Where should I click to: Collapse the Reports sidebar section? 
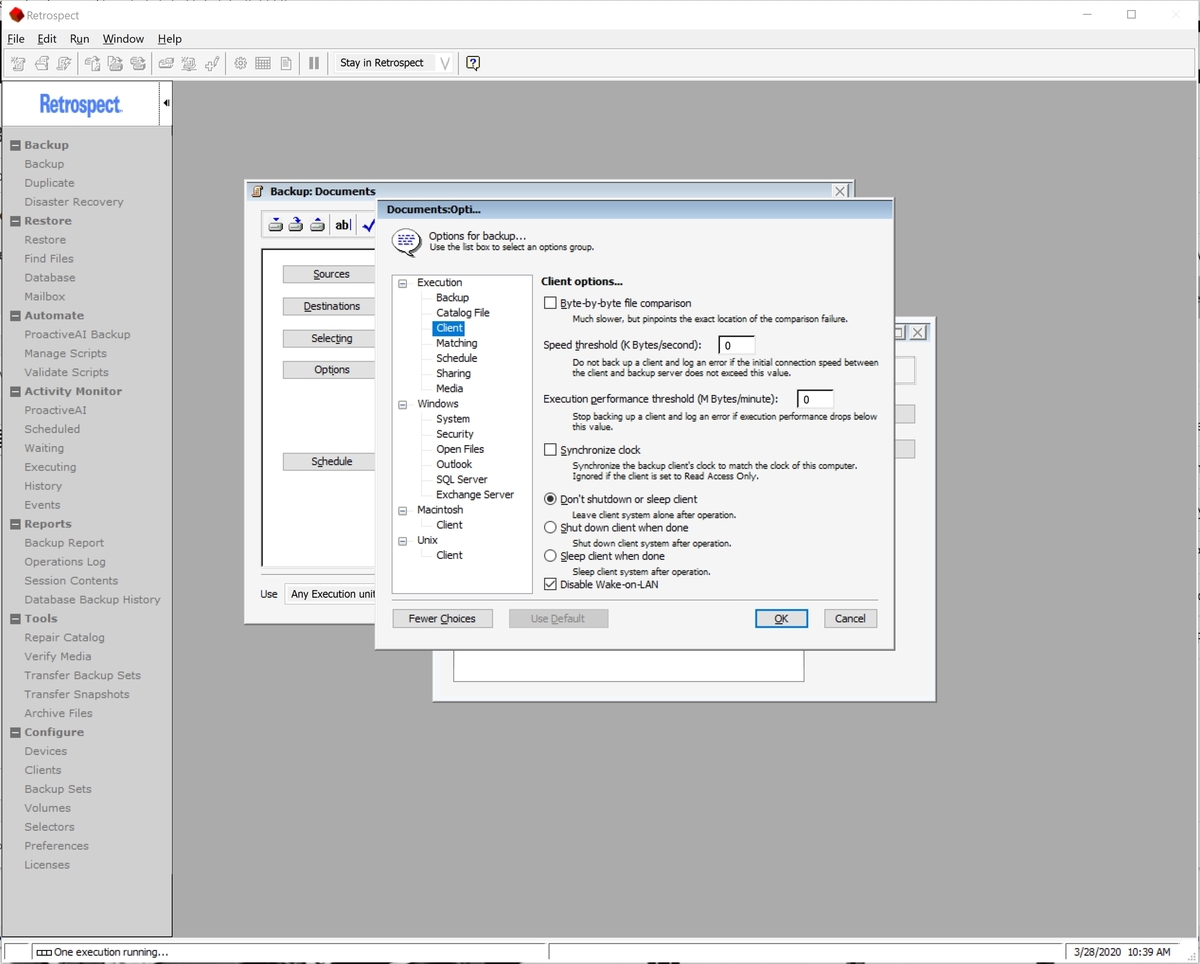pos(15,524)
